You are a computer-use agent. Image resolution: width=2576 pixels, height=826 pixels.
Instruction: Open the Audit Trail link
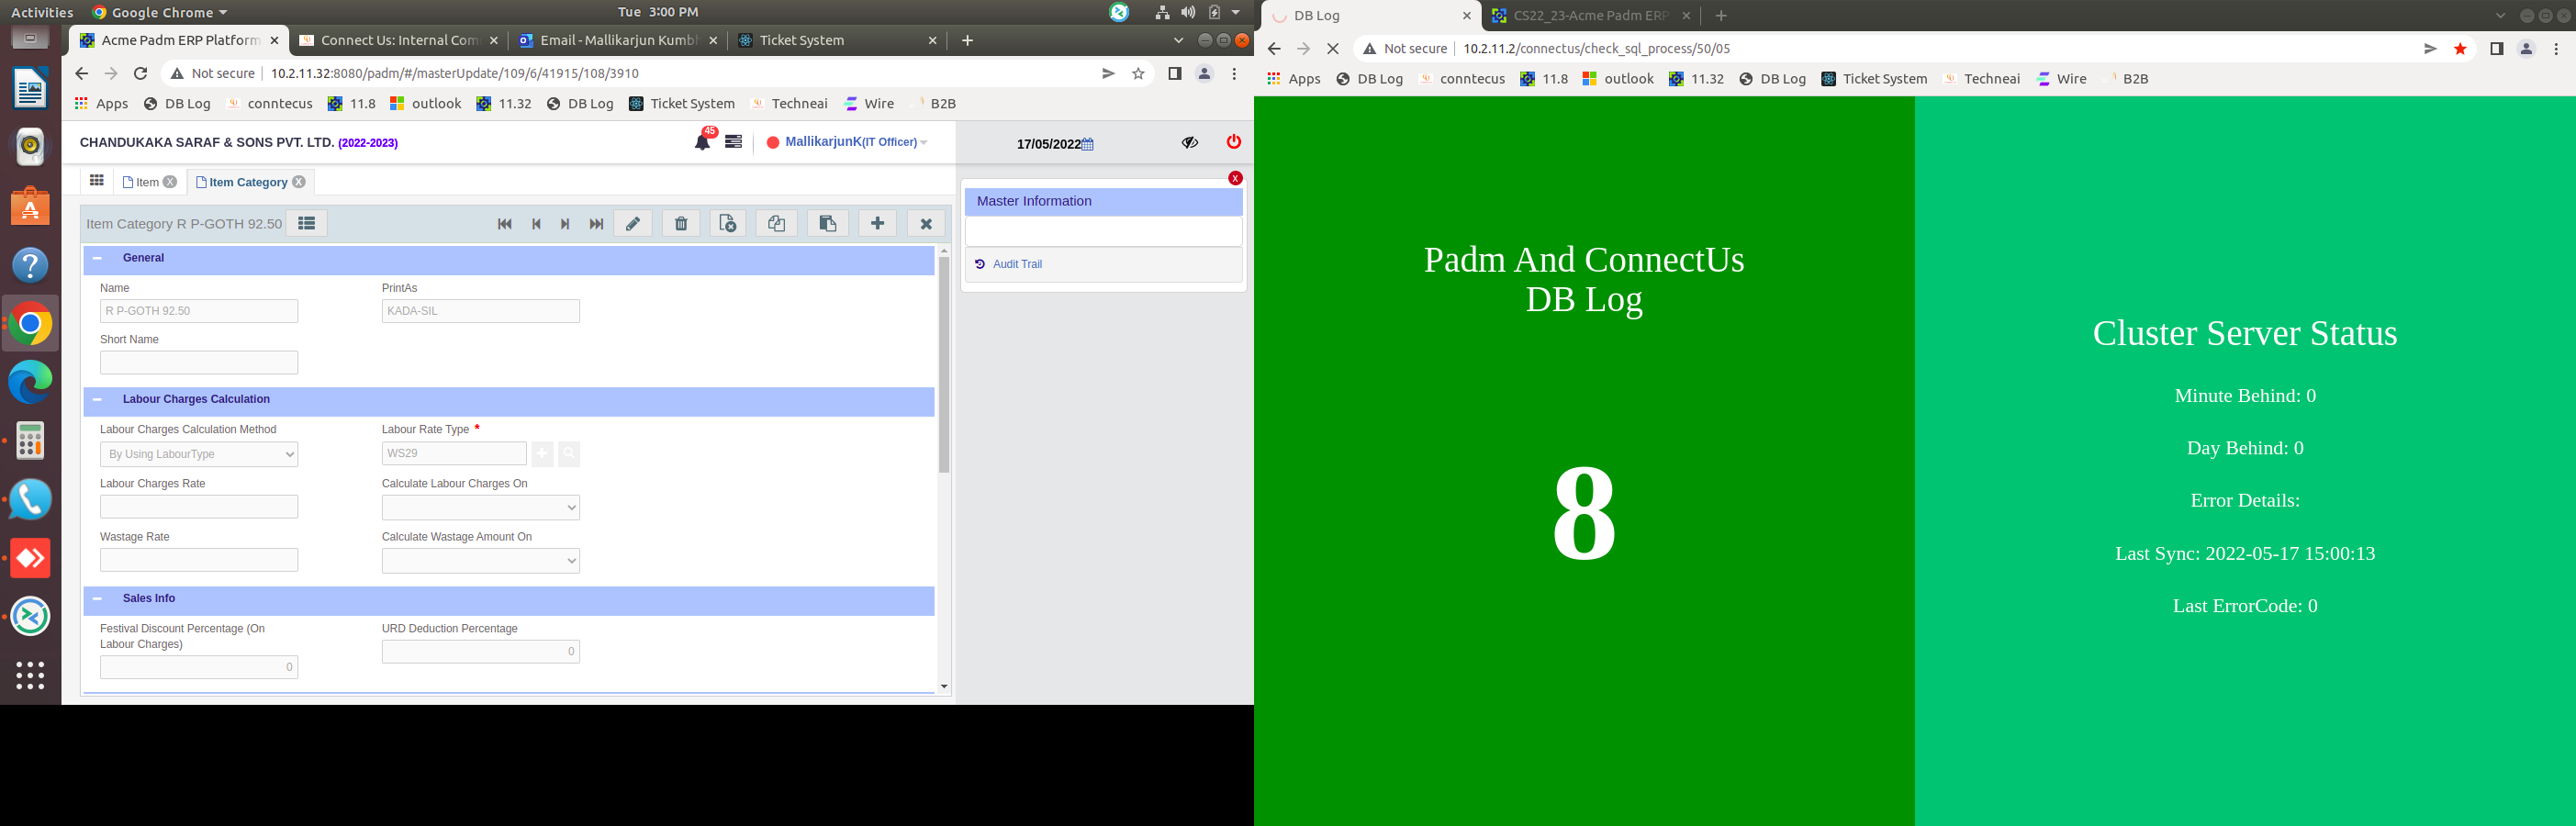[x=1017, y=264]
